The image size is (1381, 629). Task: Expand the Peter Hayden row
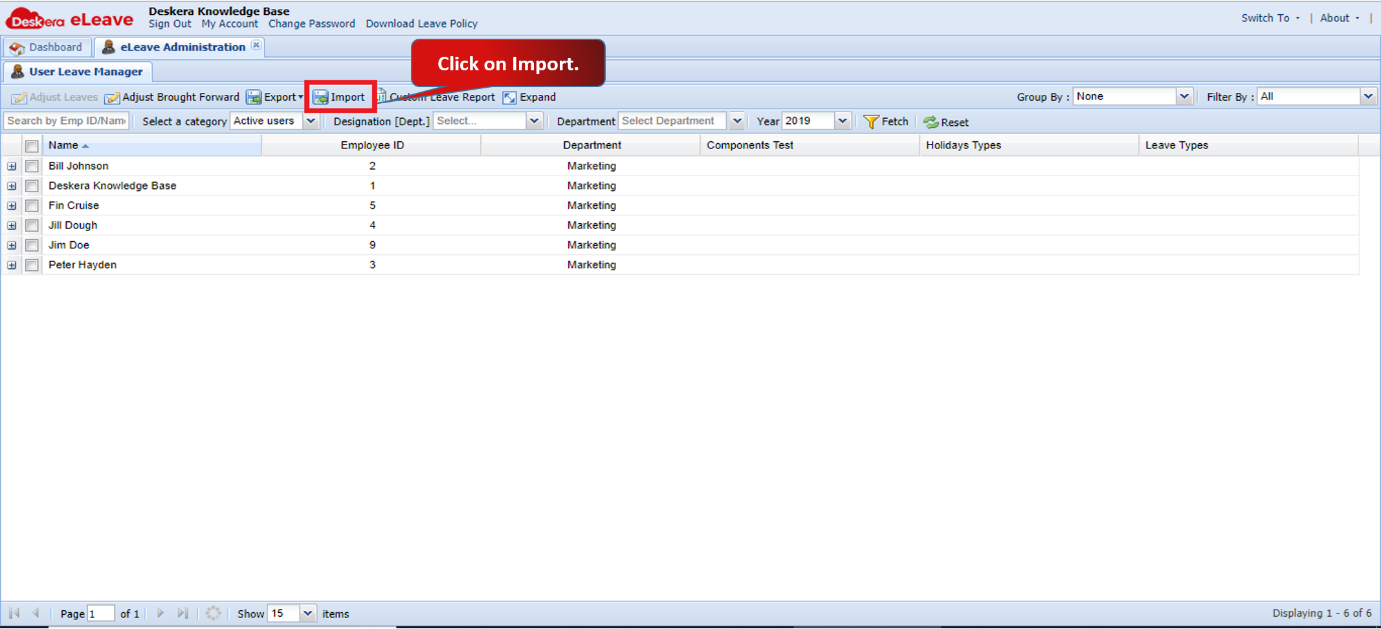12,265
